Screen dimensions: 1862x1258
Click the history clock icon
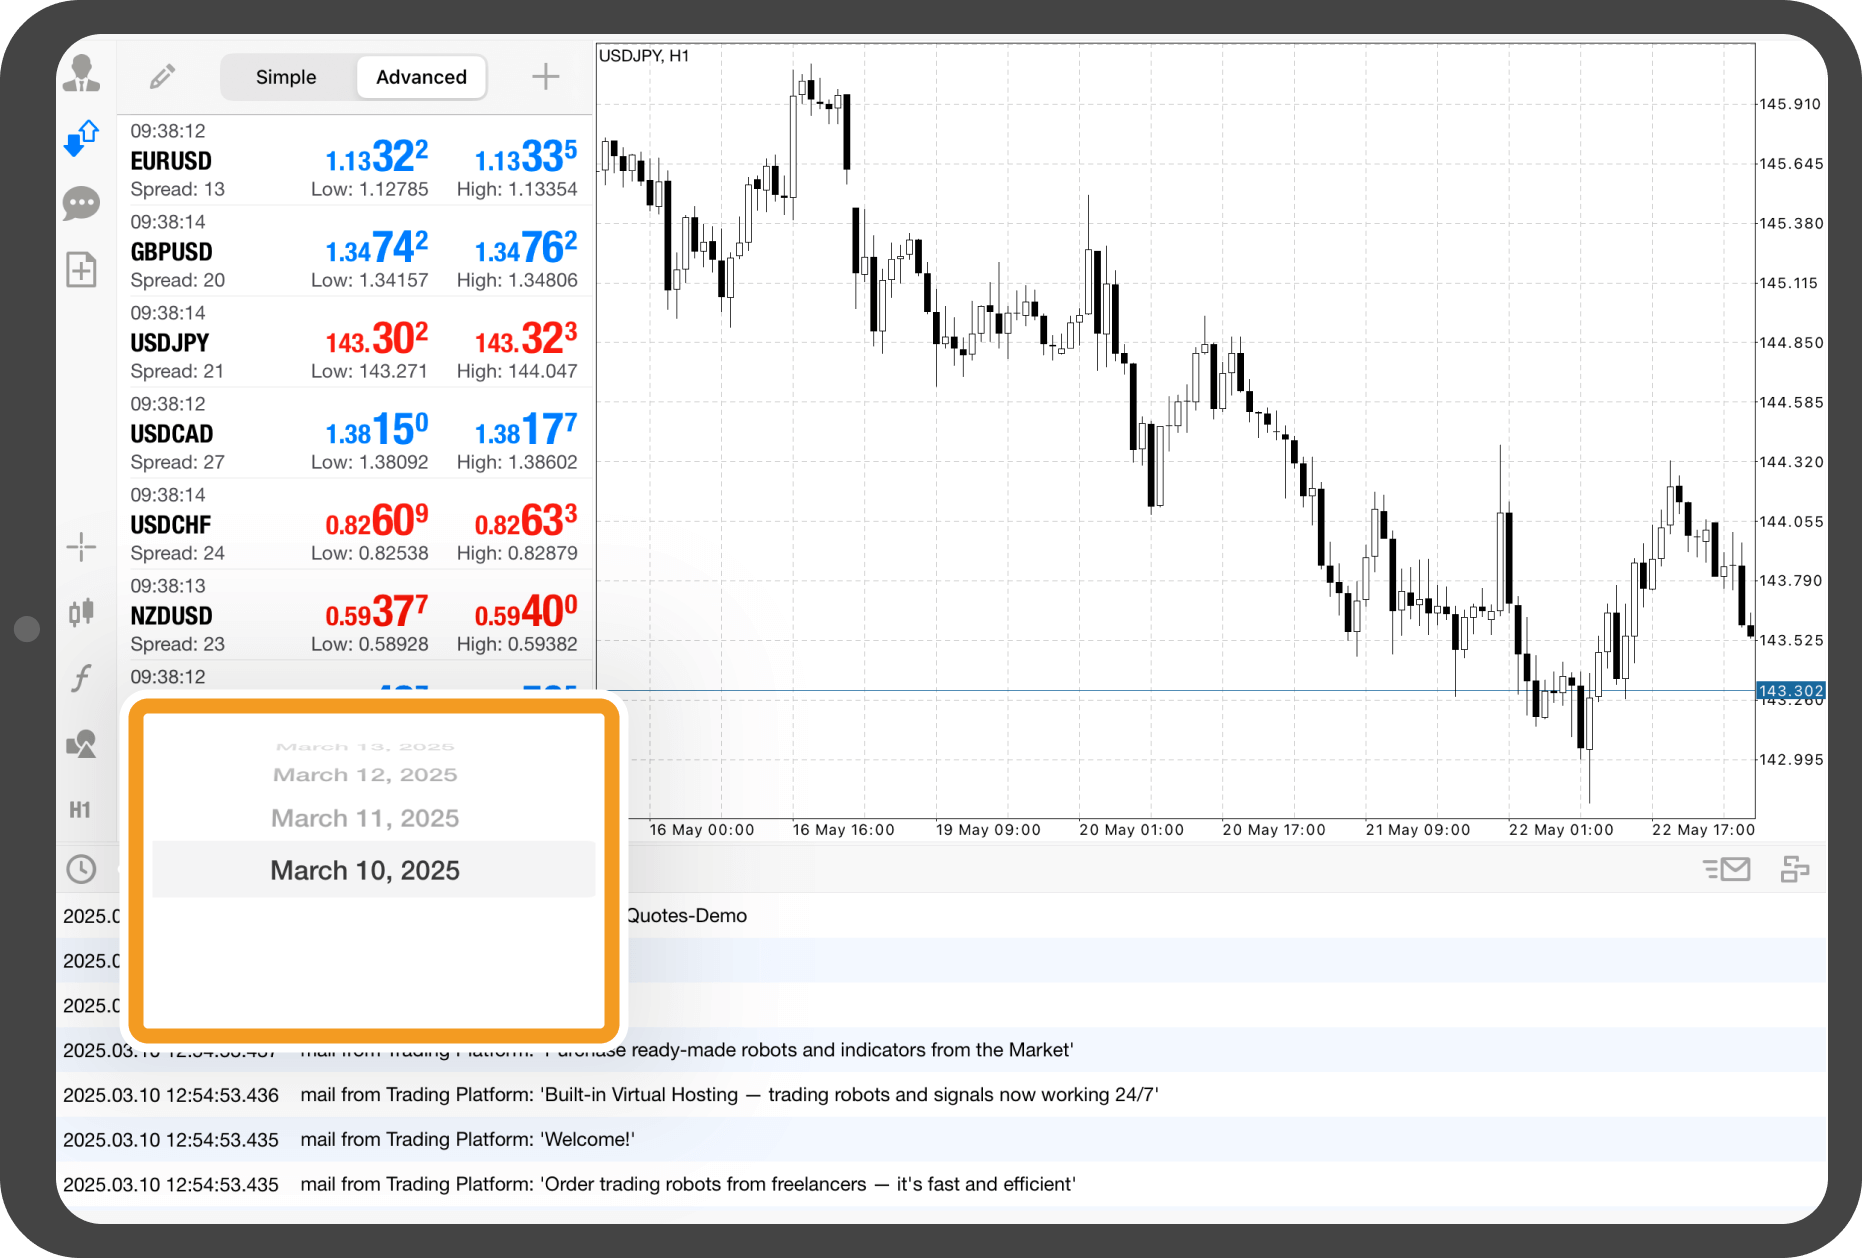(81, 869)
